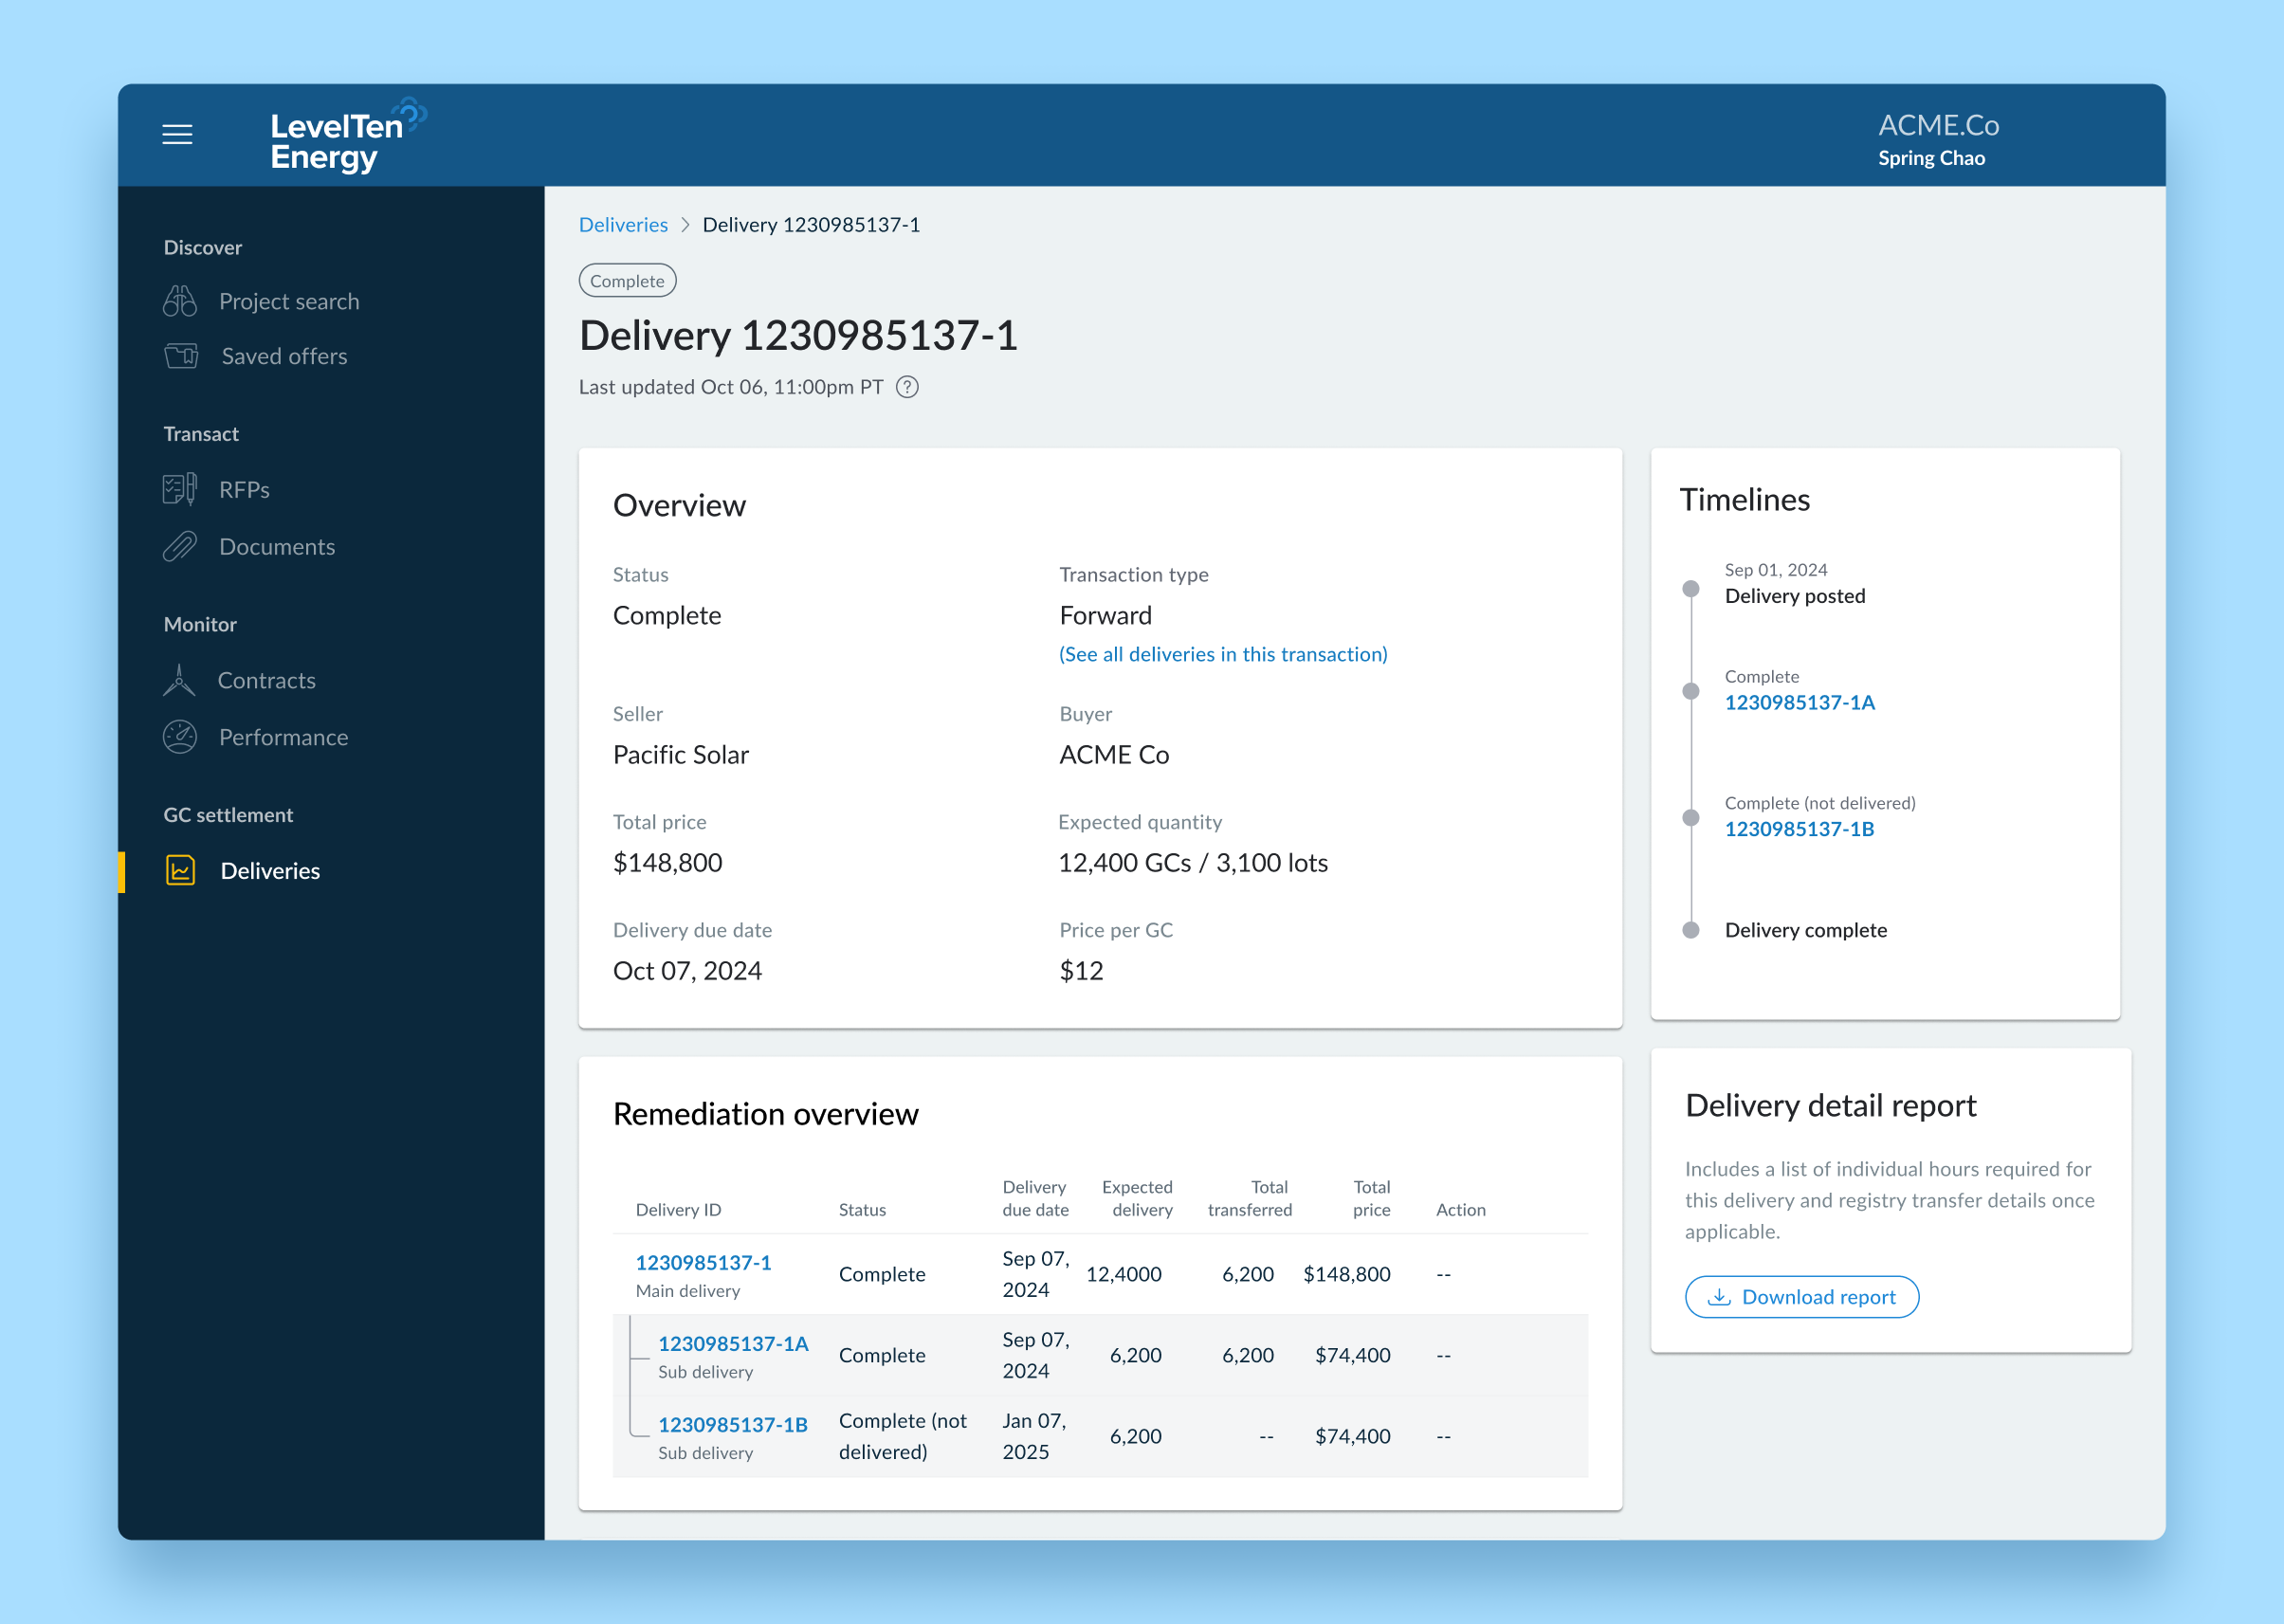Click the Contracts wind turbine icon
Image resolution: width=2284 pixels, height=1624 pixels.
(x=179, y=680)
